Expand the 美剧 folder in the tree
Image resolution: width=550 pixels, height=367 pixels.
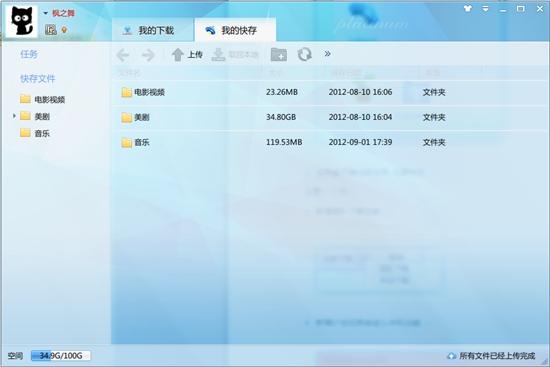coord(14,116)
